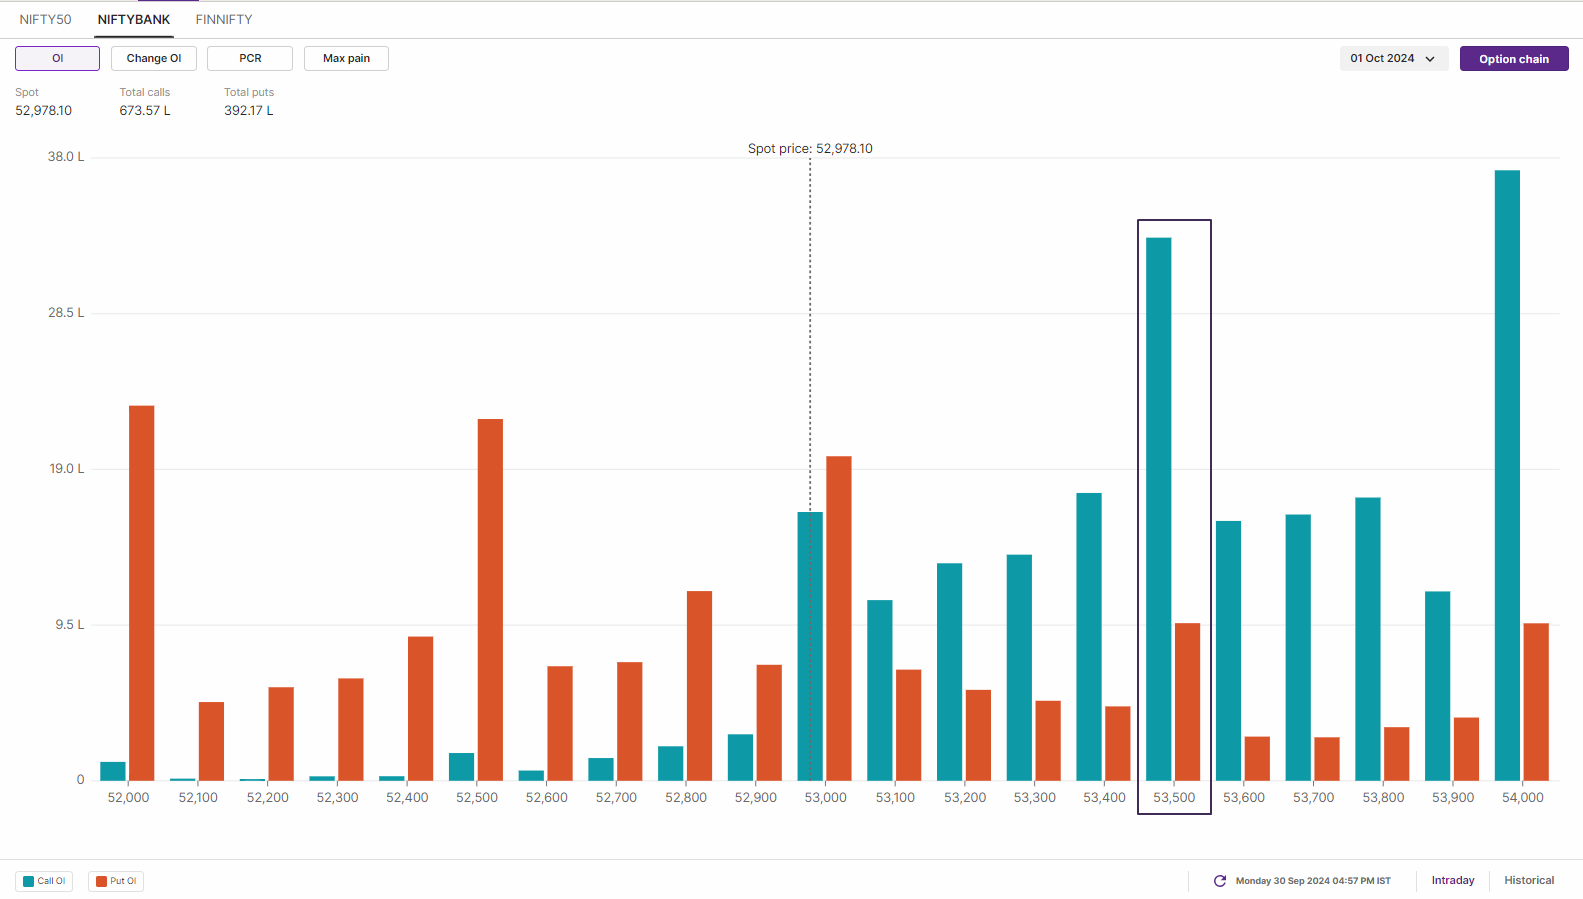This screenshot has height=899, width=1583.
Task: Click the Option chain button
Action: point(1514,58)
